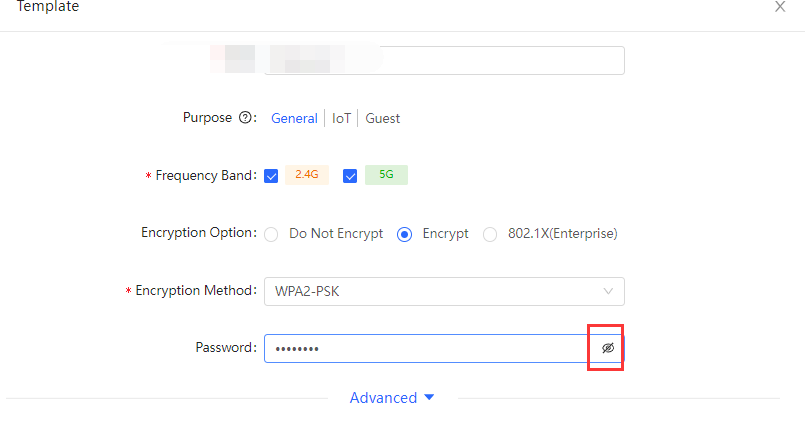This screenshot has height=435, width=805.
Task: Click the Encrypt label text
Action: pos(445,234)
